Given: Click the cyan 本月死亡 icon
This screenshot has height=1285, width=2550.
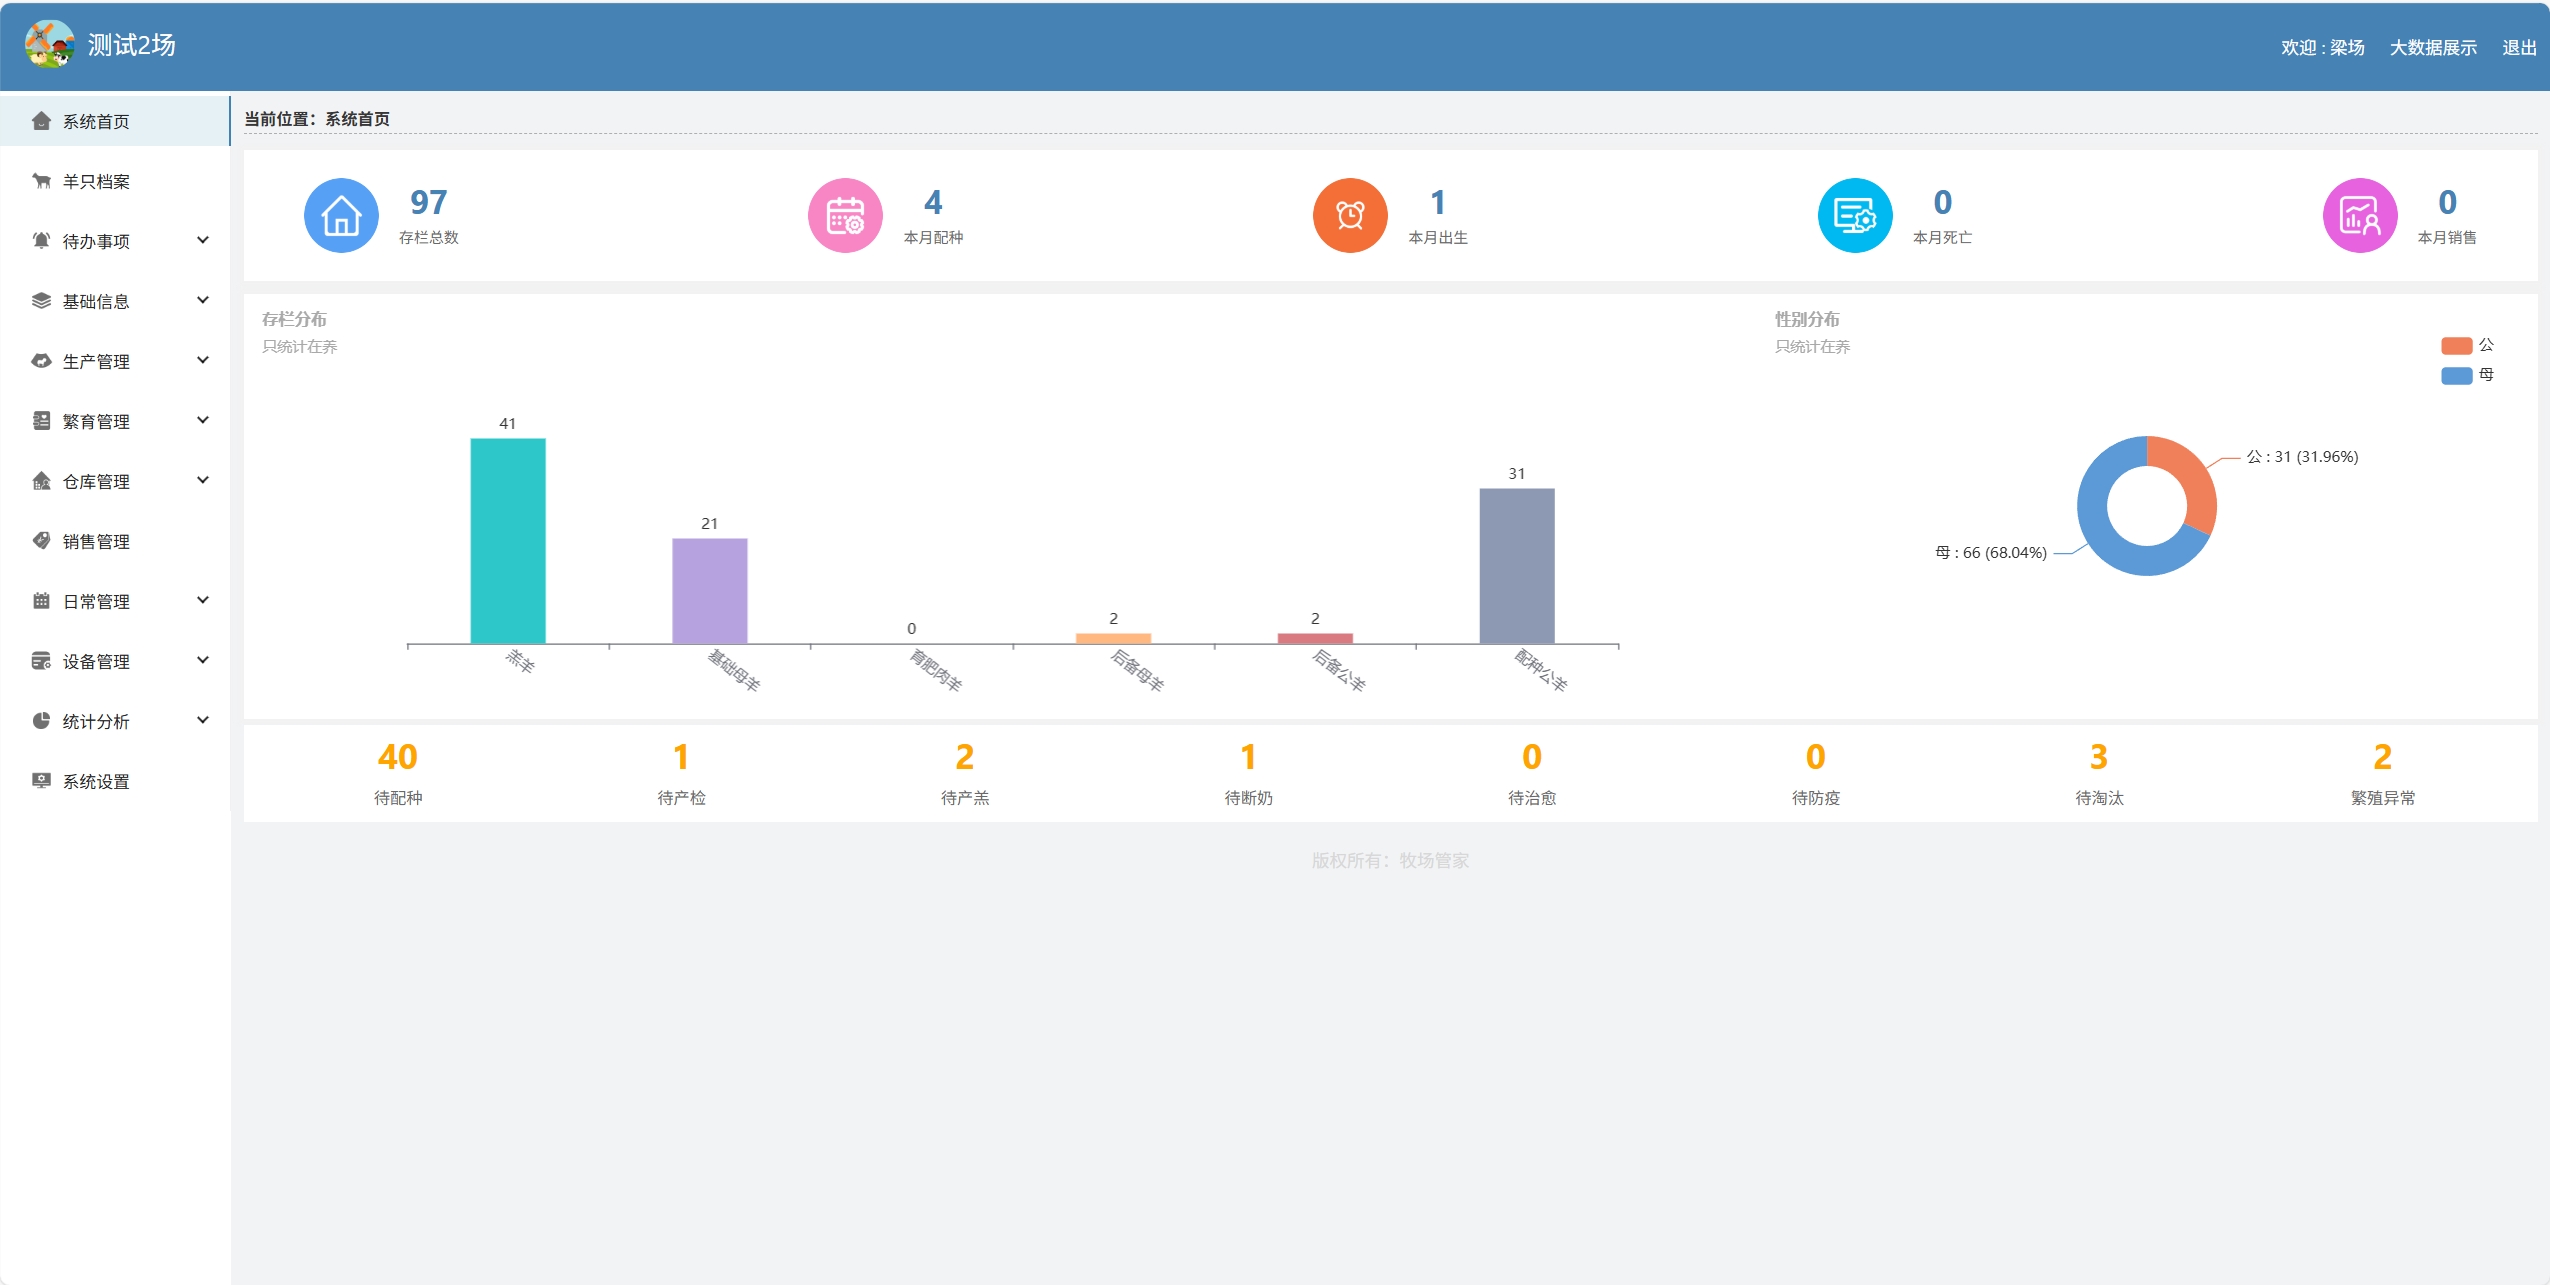Looking at the screenshot, I should (x=1854, y=216).
